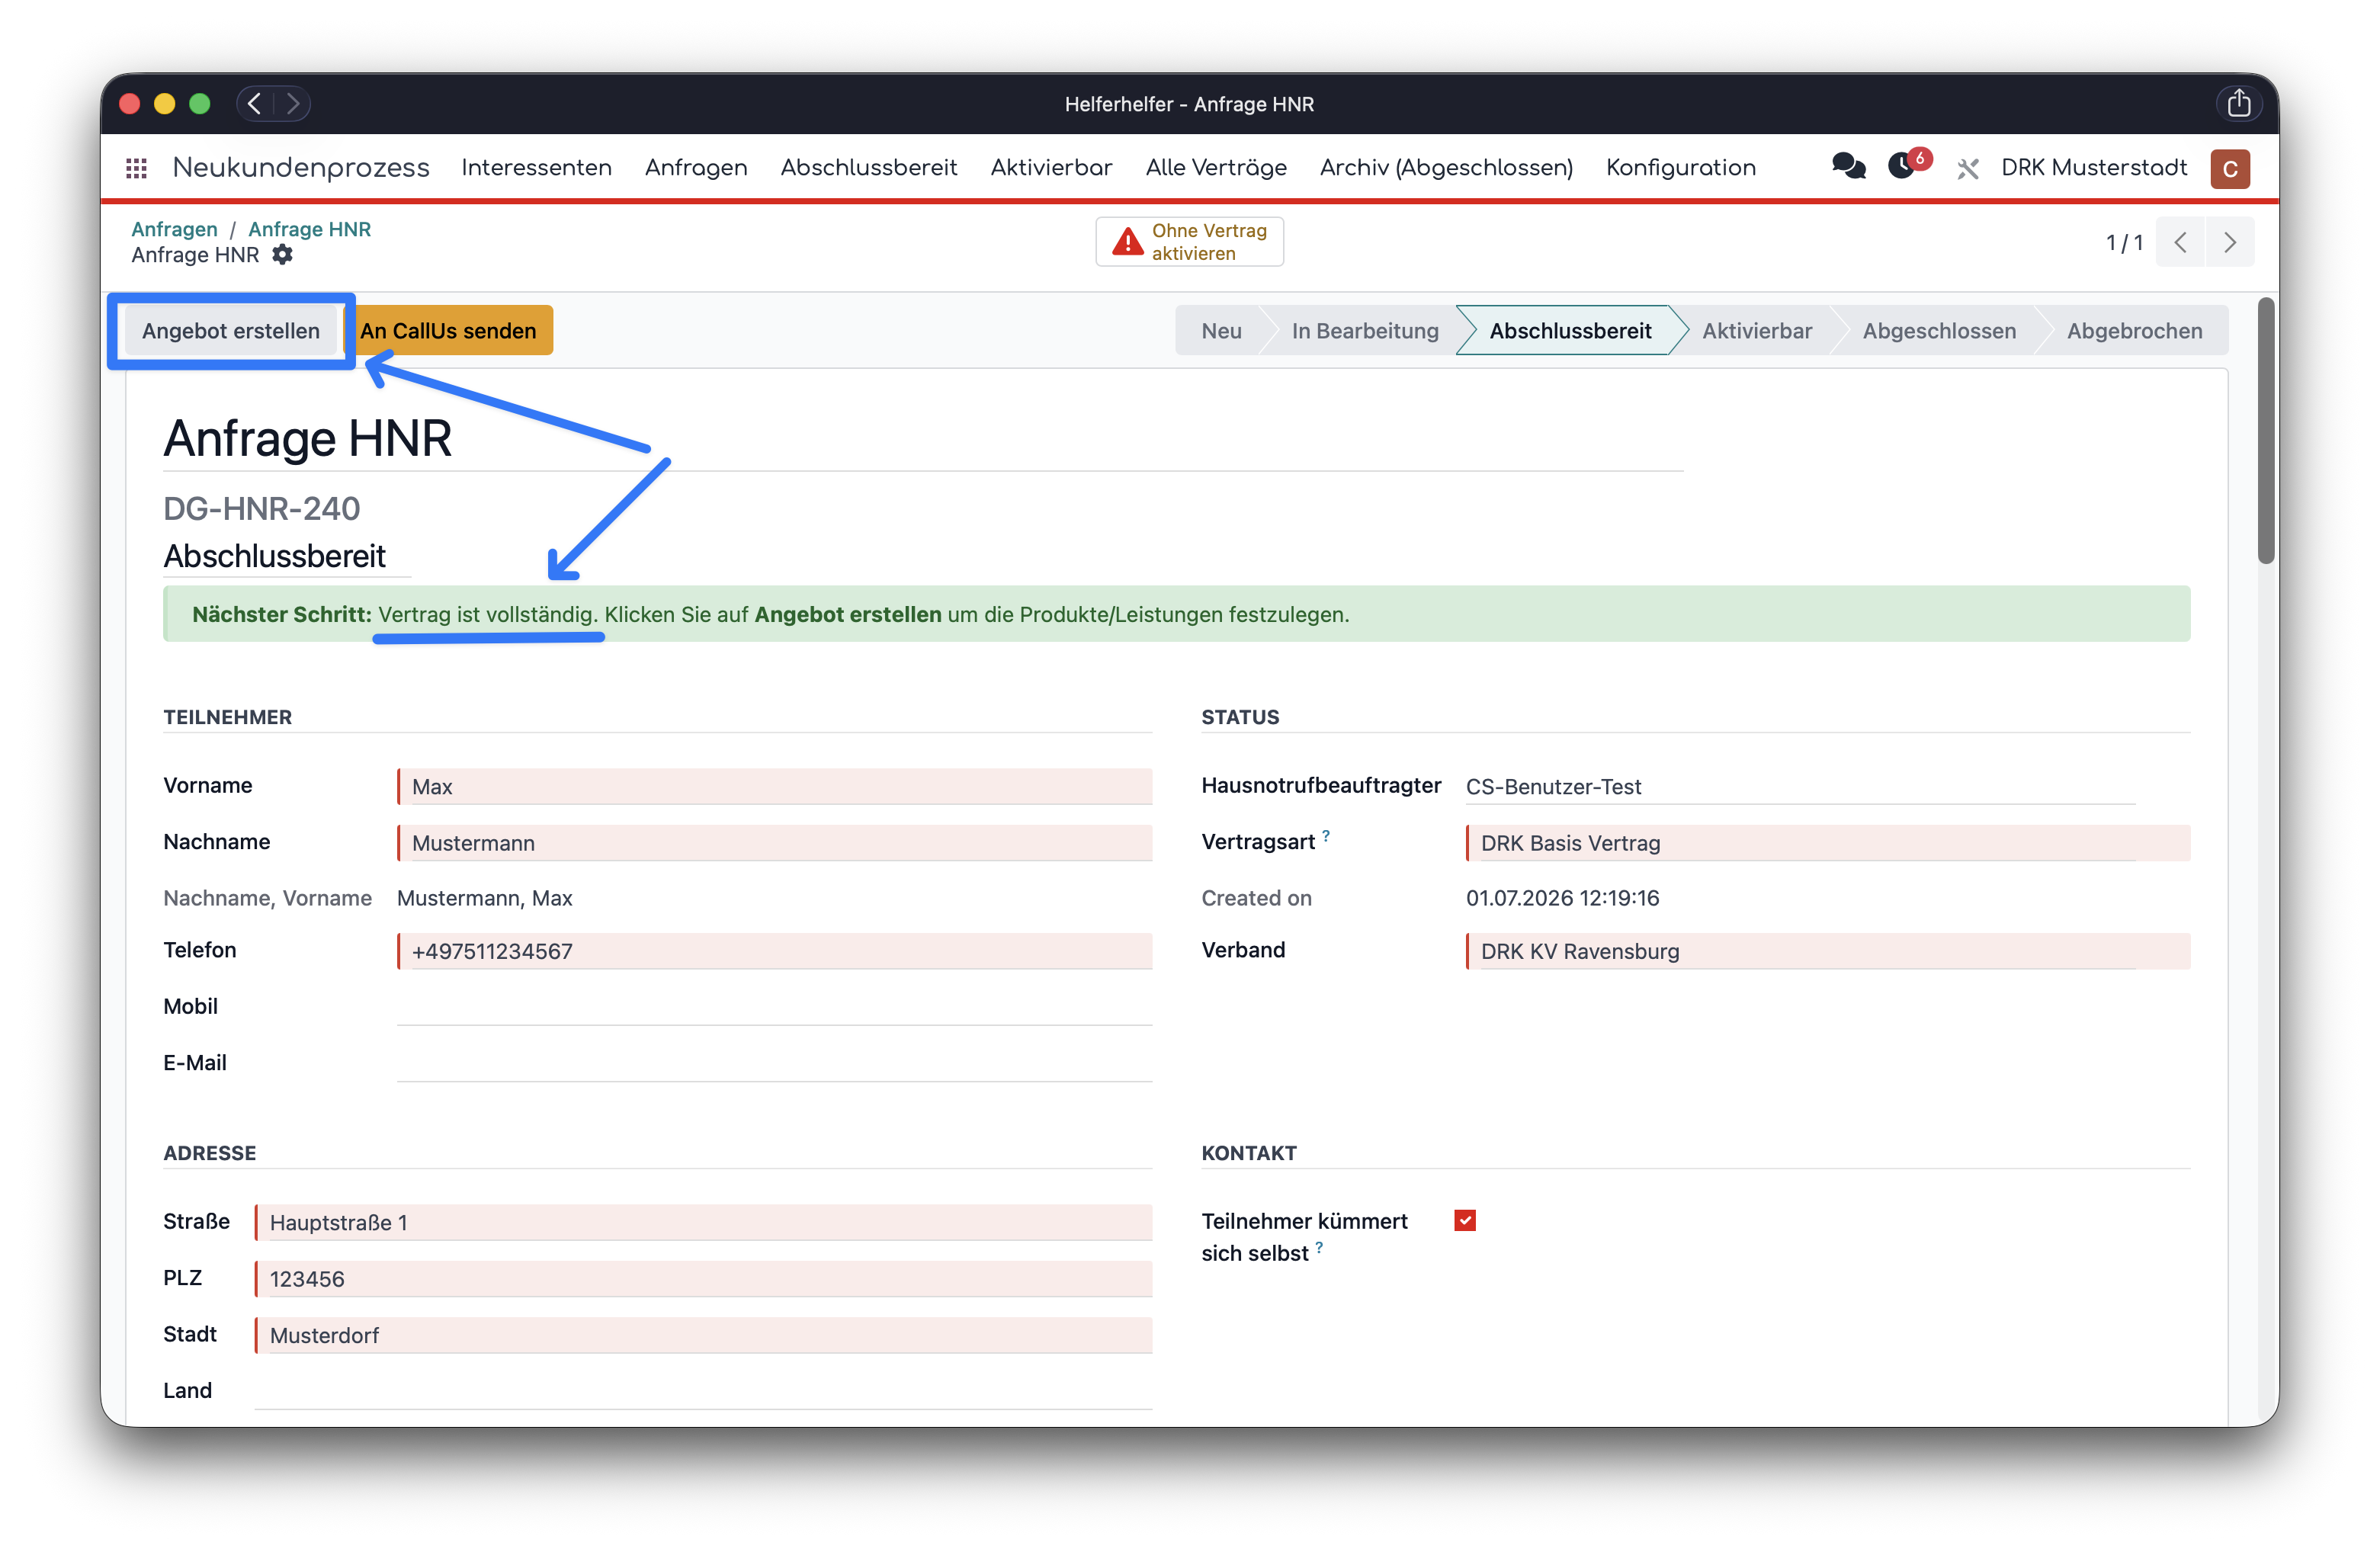This screenshot has height=1555, width=2380.
Task: Open the Aktivierbar menu item
Action: [x=1051, y=168]
